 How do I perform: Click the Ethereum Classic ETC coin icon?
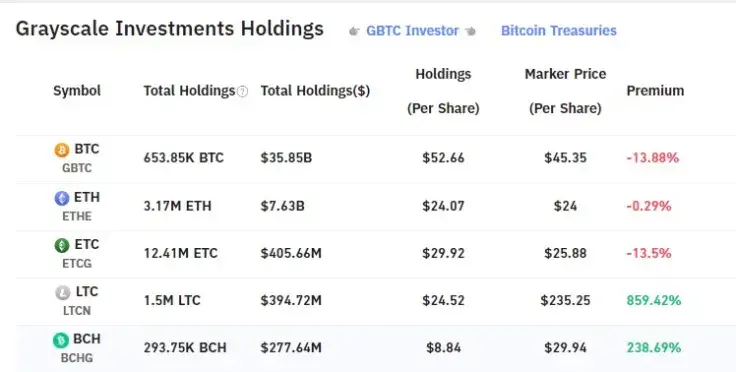click(x=62, y=245)
